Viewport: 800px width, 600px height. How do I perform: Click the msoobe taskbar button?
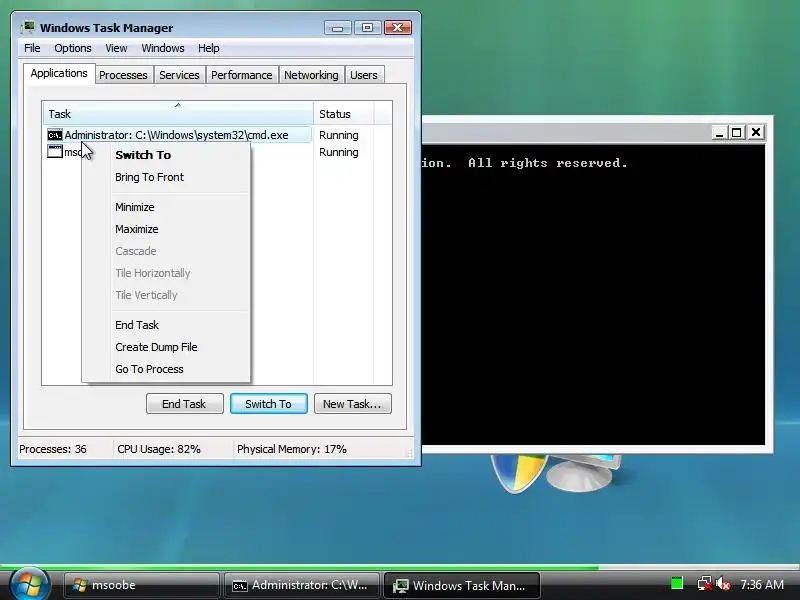[141, 585]
